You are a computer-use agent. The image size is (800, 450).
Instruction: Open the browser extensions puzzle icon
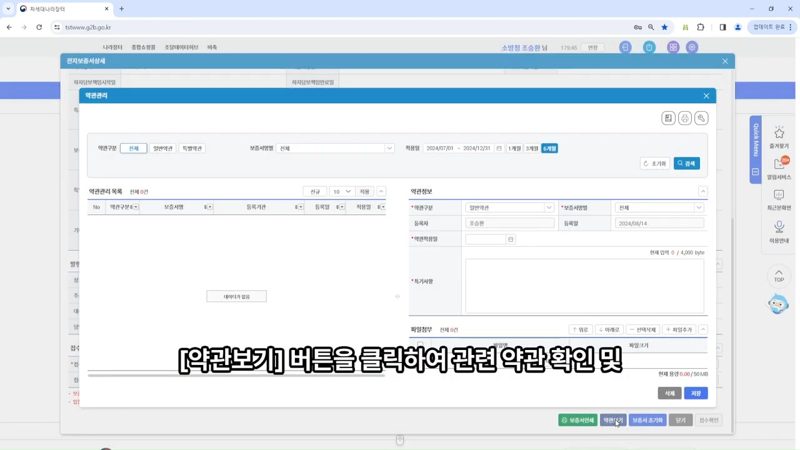[701, 27]
